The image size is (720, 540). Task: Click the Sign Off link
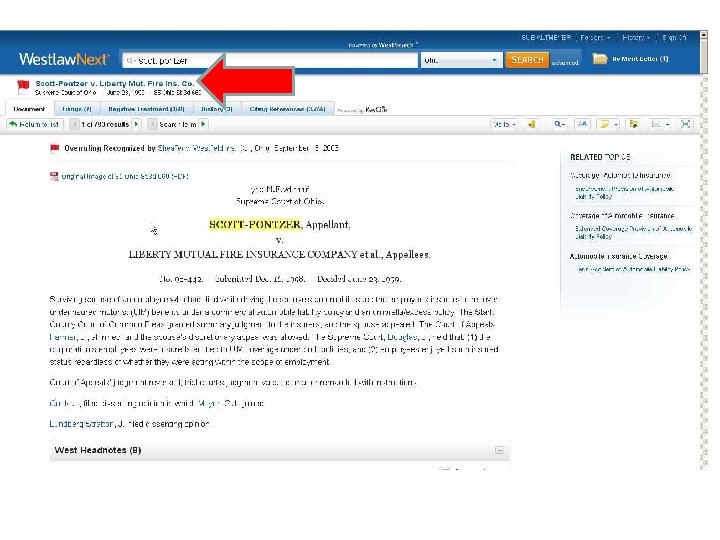pos(675,38)
